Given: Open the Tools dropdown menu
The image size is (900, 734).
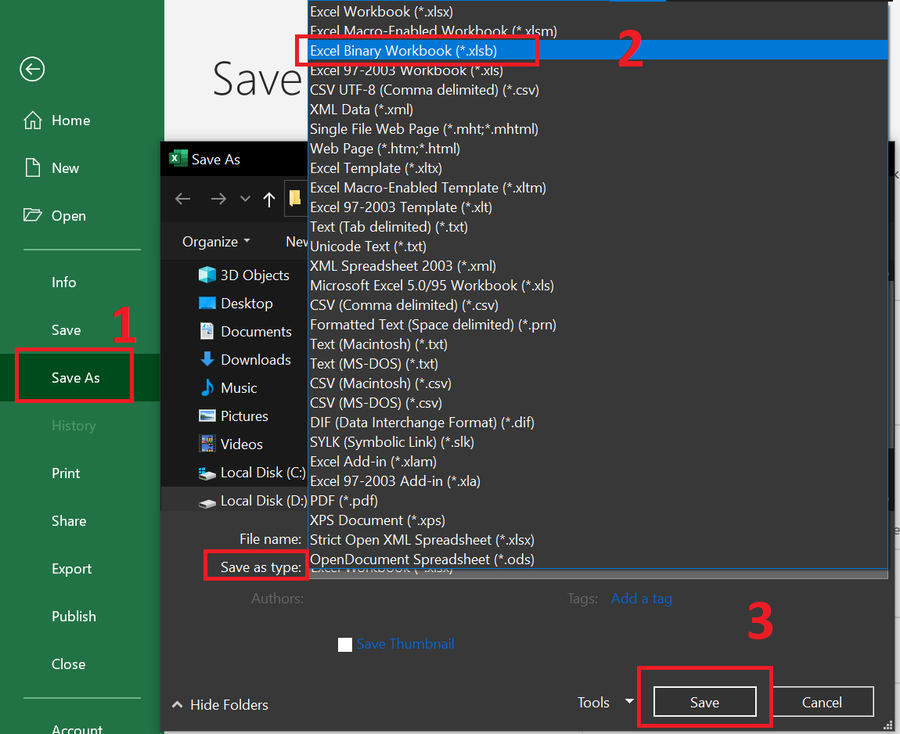Looking at the screenshot, I should coord(606,702).
